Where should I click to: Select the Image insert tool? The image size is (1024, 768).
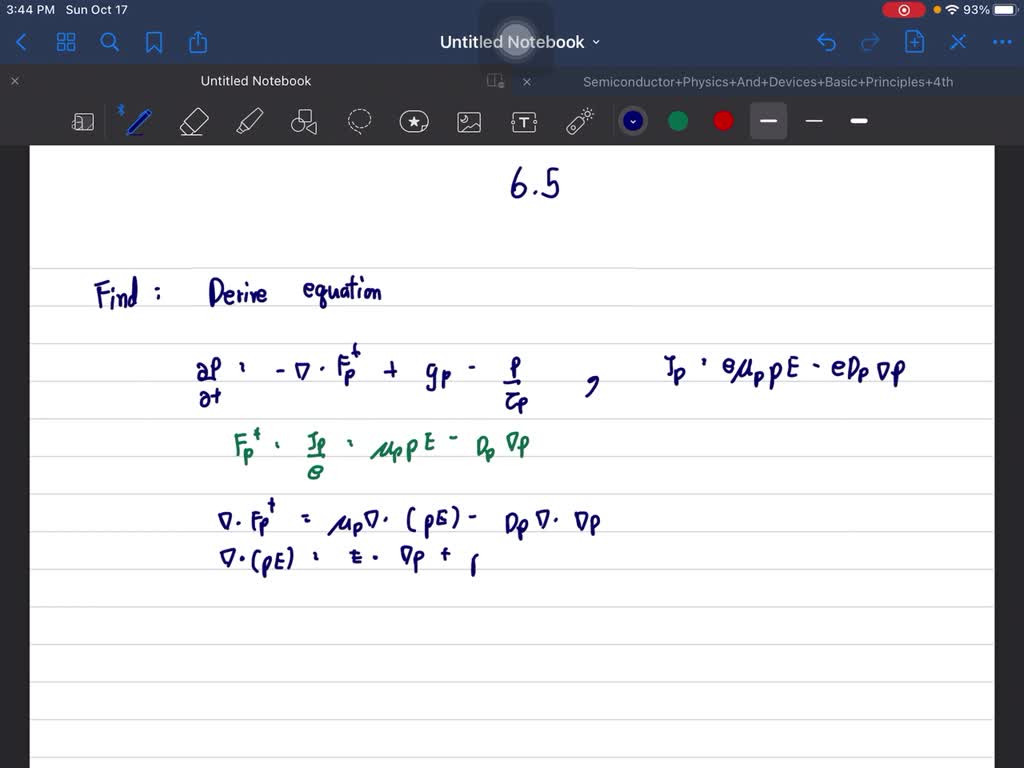(x=468, y=122)
